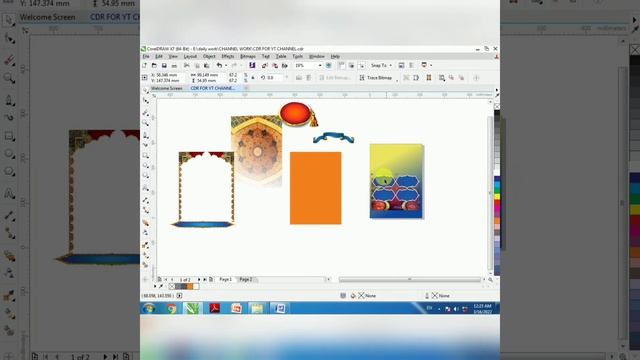Select the Pick tool in the toolbox
640x360 pixels.
pyautogui.click(x=145, y=91)
